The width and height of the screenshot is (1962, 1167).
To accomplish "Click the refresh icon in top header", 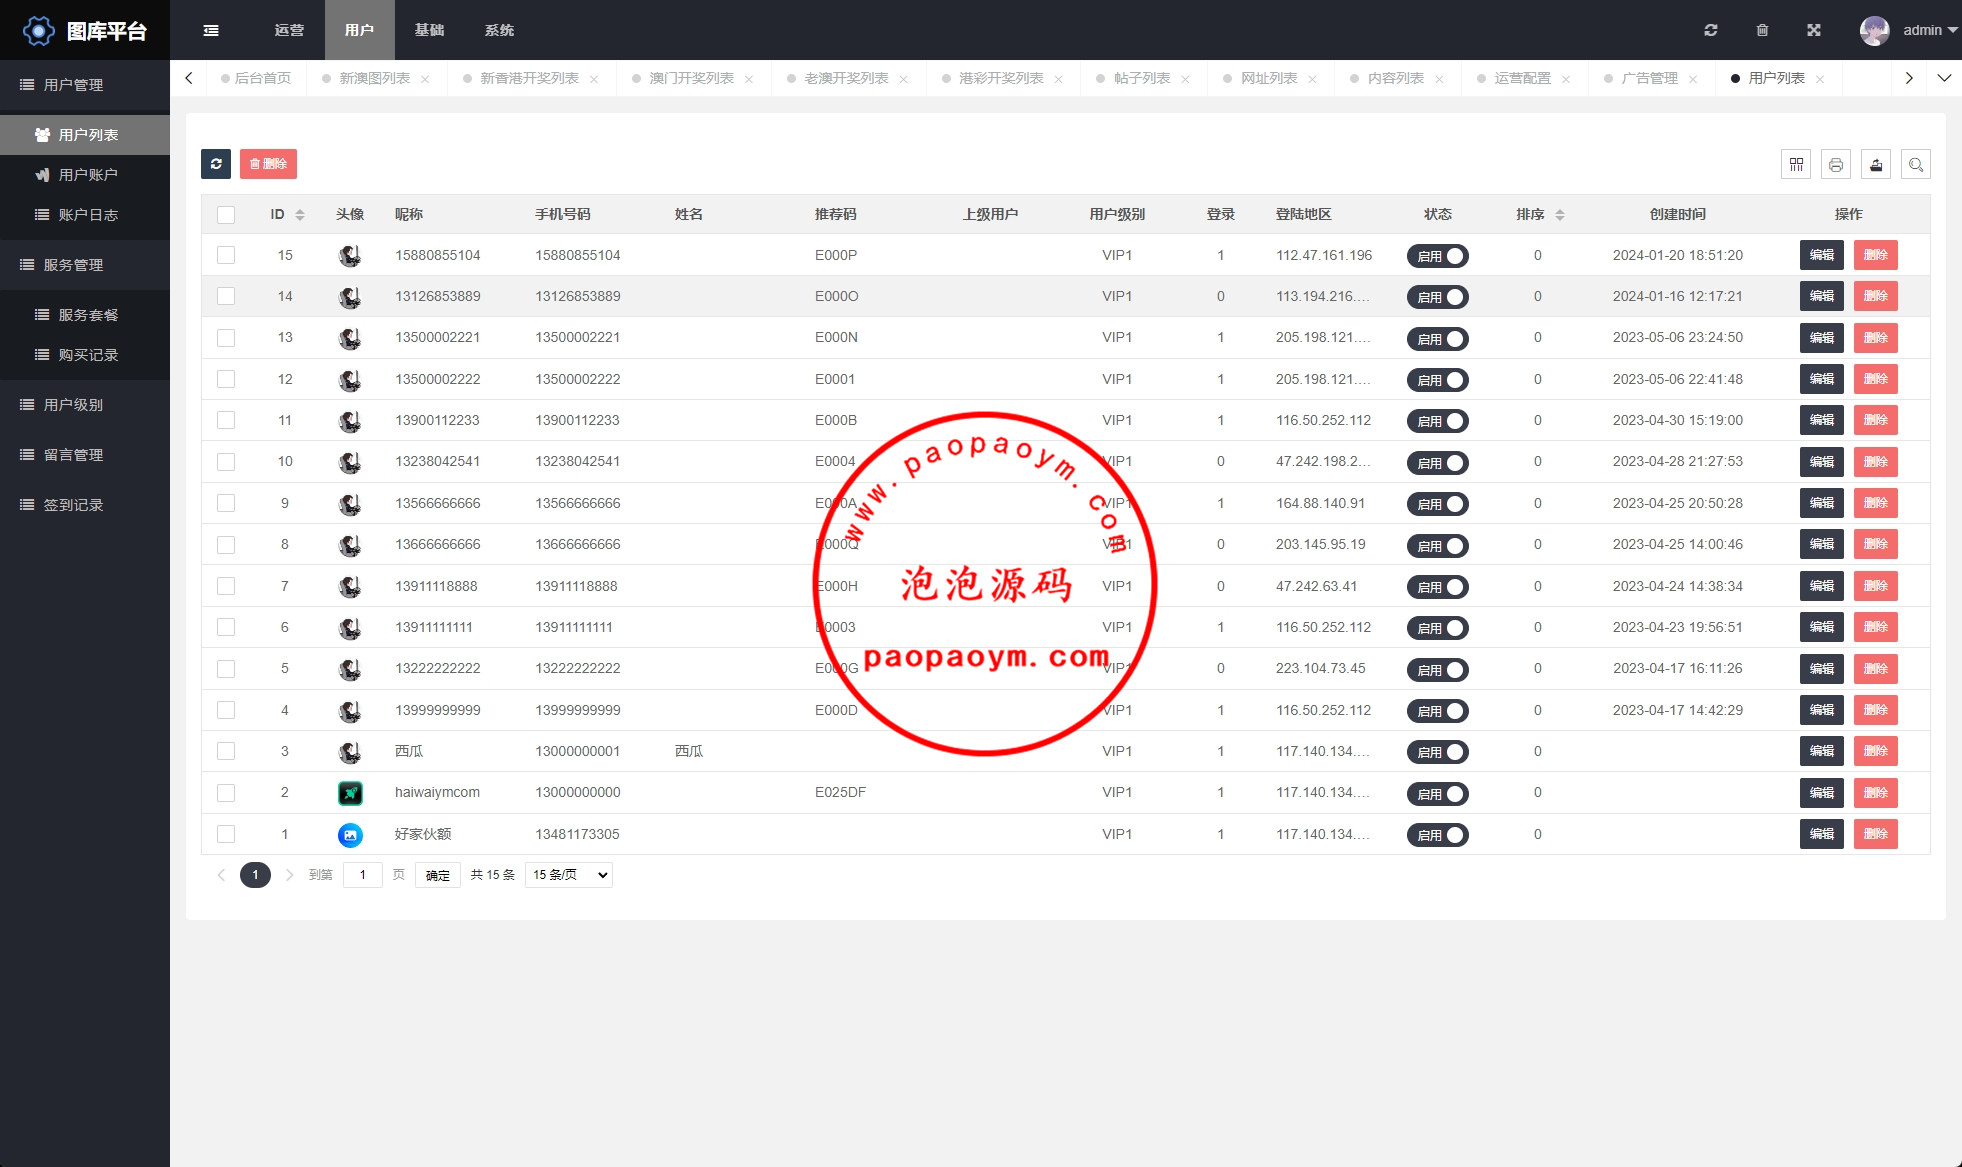I will pyautogui.click(x=1711, y=30).
